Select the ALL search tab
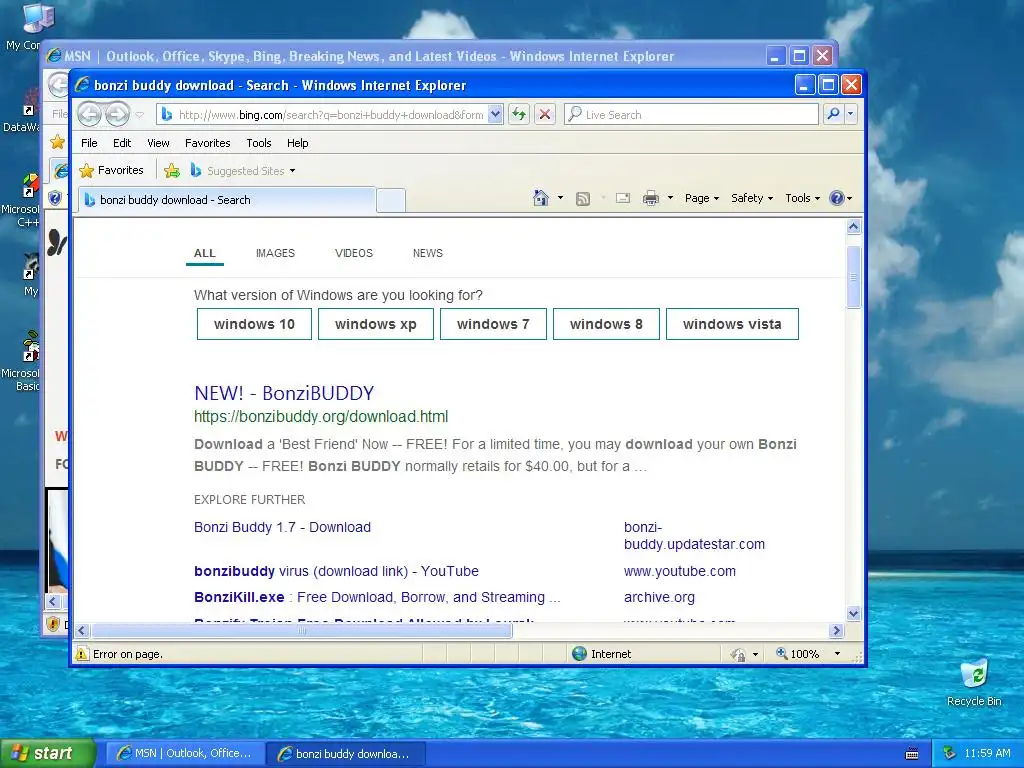This screenshot has height=768, width=1024. pyautogui.click(x=204, y=253)
